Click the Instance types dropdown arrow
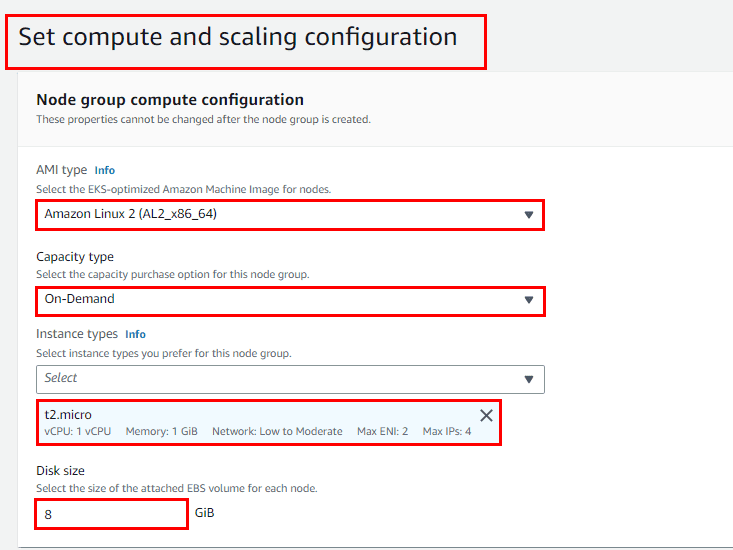The width and height of the screenshot is (733, 550). [528, 379]
